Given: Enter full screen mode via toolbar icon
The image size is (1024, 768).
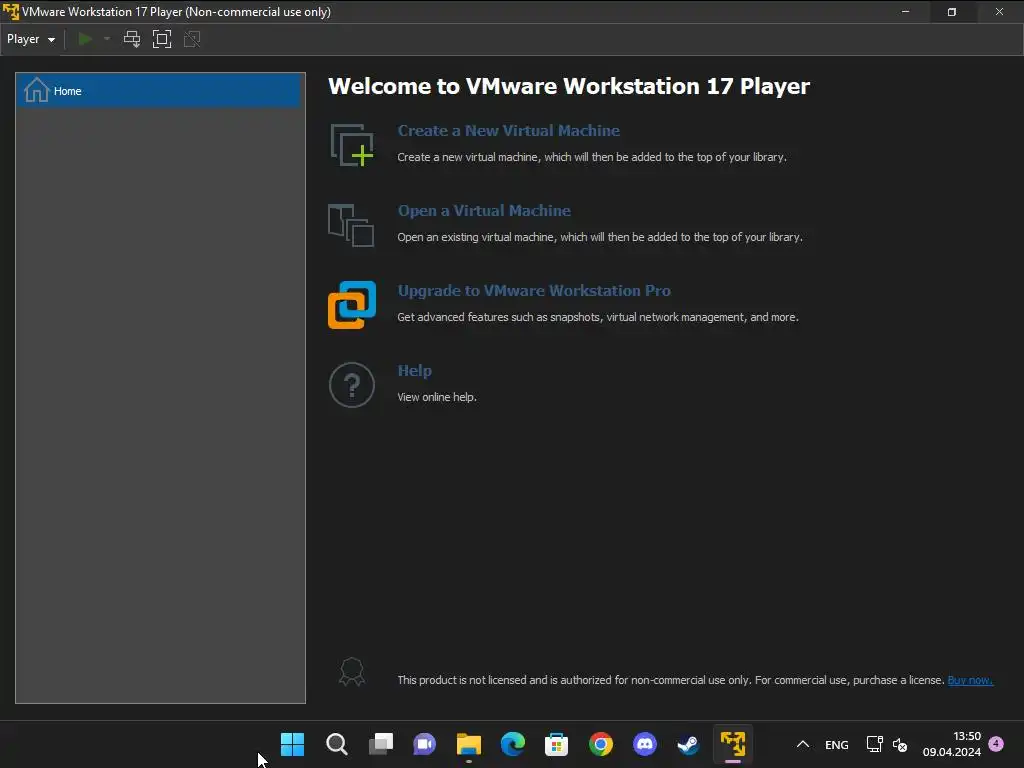Looking at the screenshot, I should 162,39.
